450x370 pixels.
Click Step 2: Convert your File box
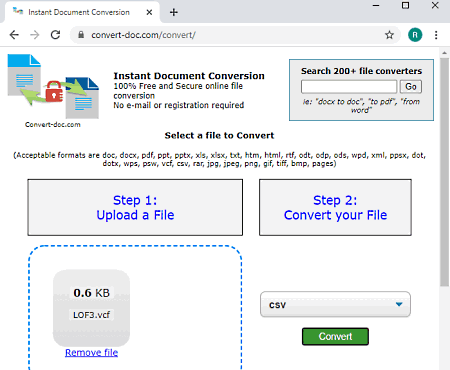tap(335, 207)
